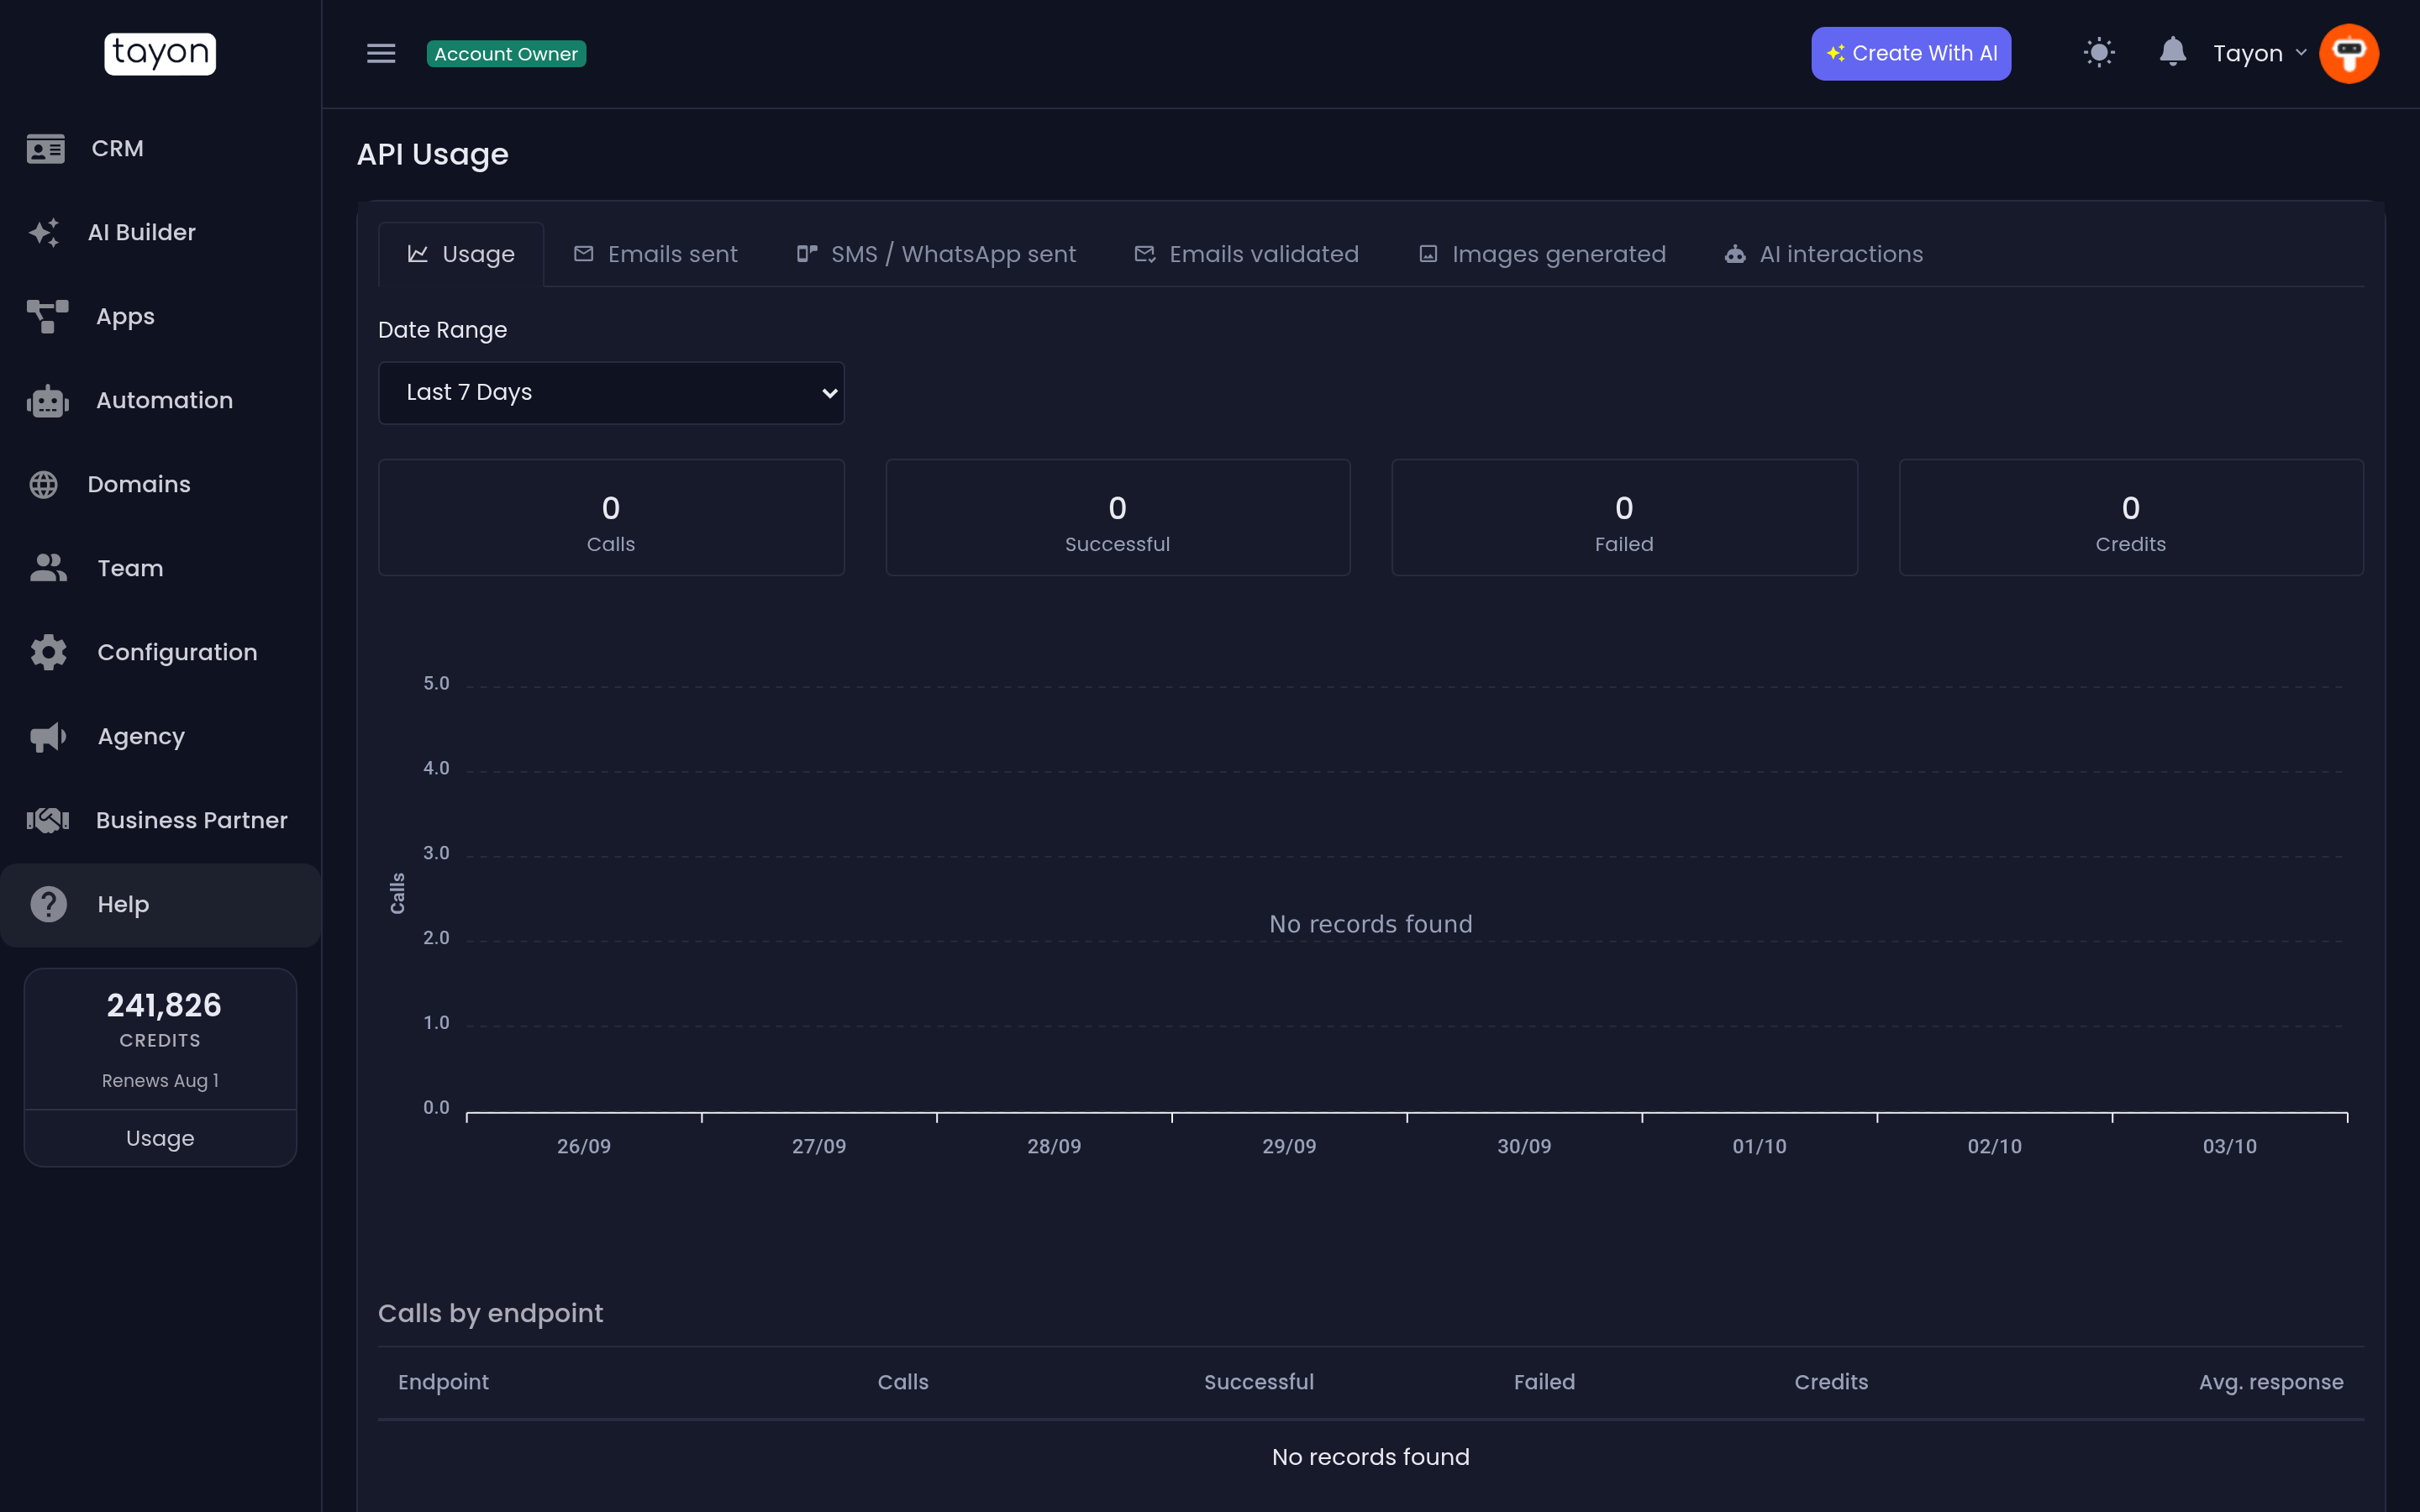Click the Usage button under credits
Screen dimensions: 2420x1512
click(x=160, y=1138)
